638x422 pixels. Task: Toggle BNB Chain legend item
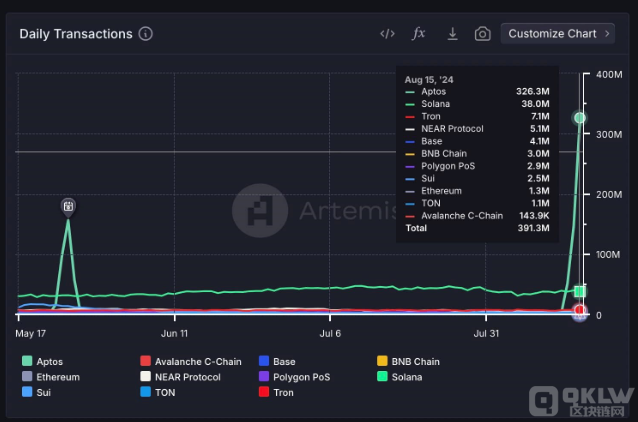point(408,361)
